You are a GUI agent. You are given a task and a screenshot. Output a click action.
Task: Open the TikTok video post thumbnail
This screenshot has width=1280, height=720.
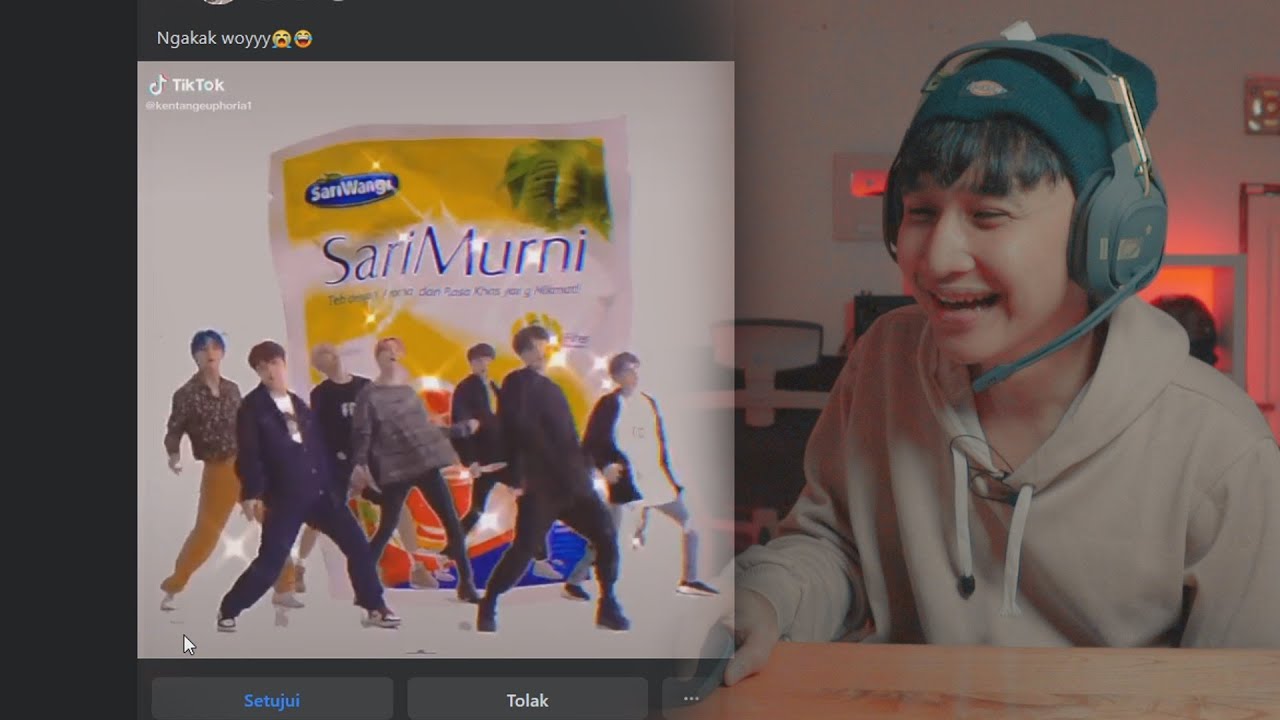coord(435,359)
